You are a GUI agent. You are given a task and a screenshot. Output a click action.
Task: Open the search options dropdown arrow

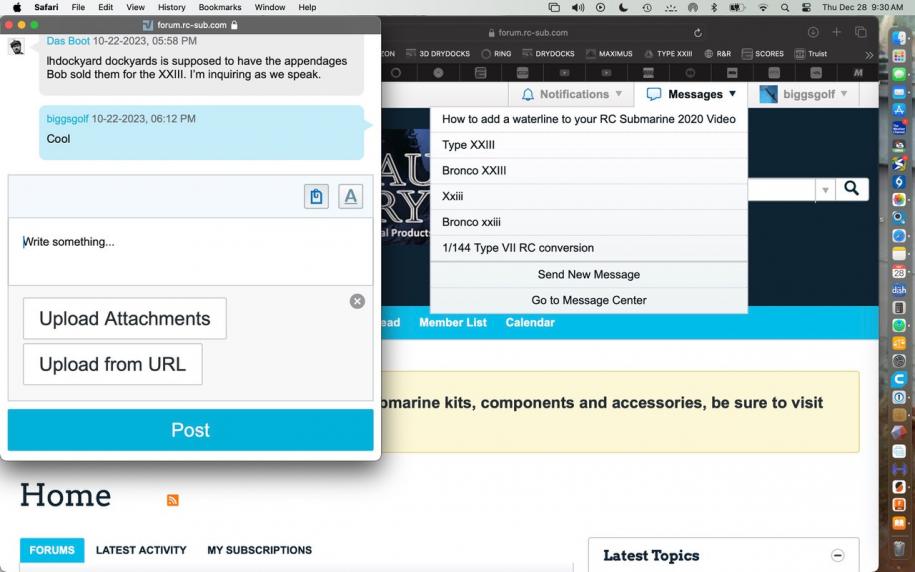(825, 189)
